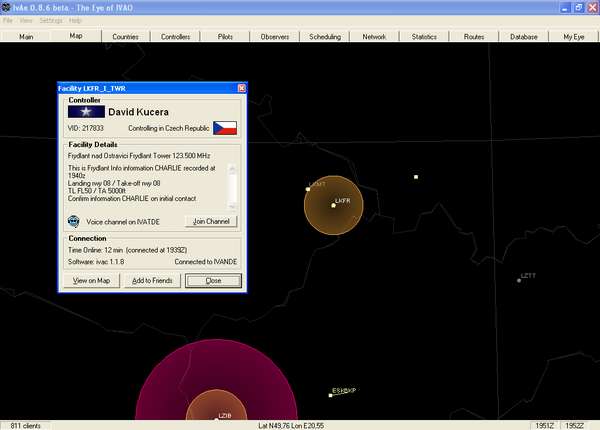The width and height of the screenshot is (600, 430).
Task: Open the Settings menu
Action: [51, 20]
